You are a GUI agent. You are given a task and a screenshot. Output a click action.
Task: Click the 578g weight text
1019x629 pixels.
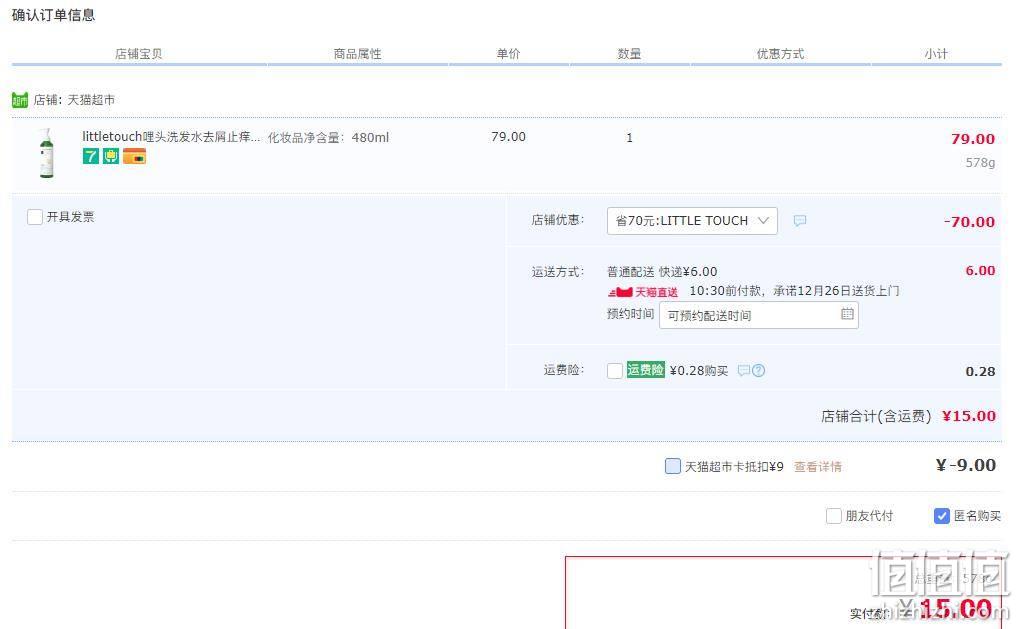coord(980,162)
